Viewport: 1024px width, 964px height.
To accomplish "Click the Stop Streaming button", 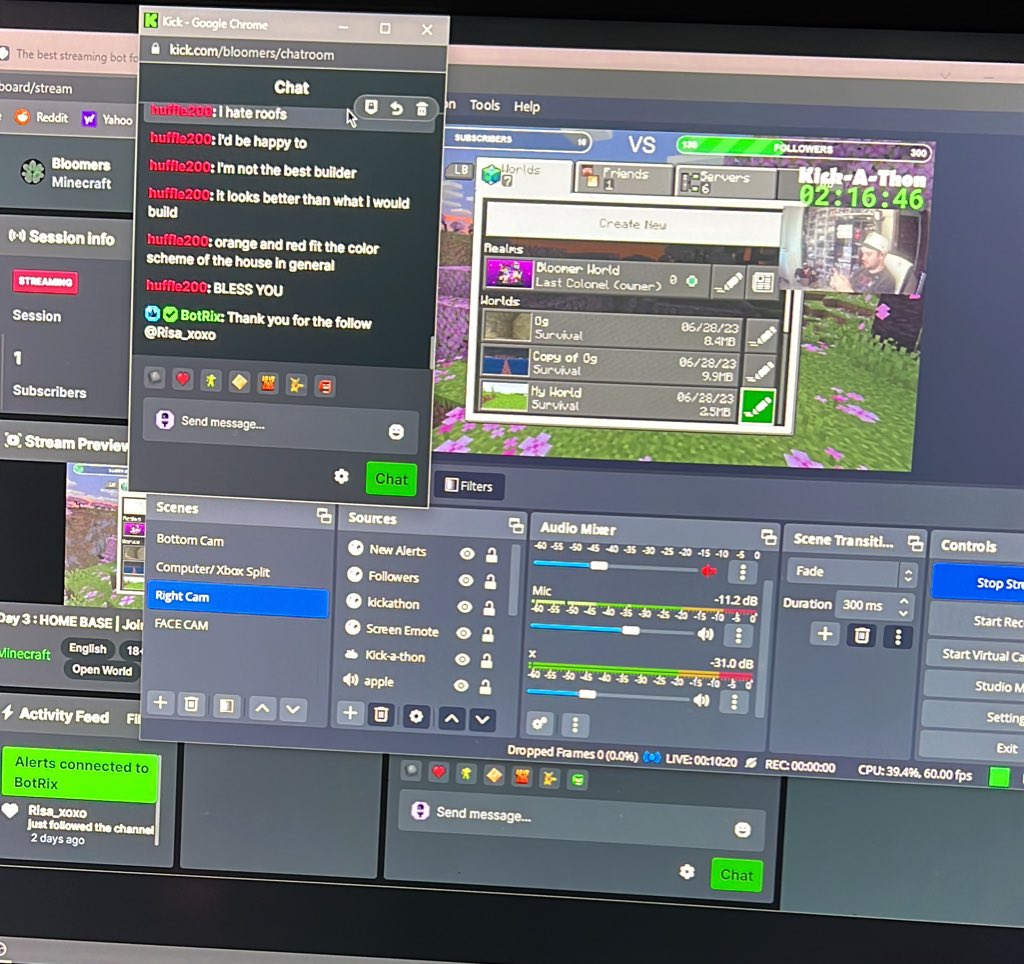I will coord(980,583).
